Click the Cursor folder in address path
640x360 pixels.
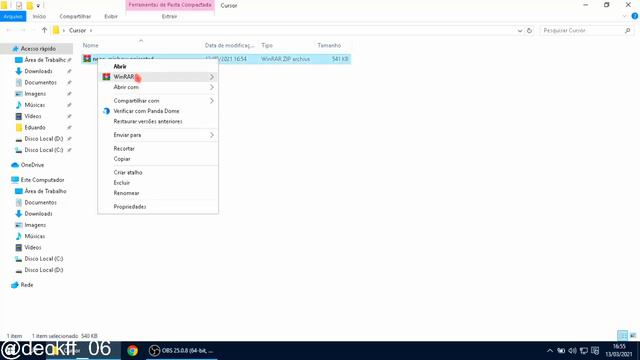(x=77, y=31)
